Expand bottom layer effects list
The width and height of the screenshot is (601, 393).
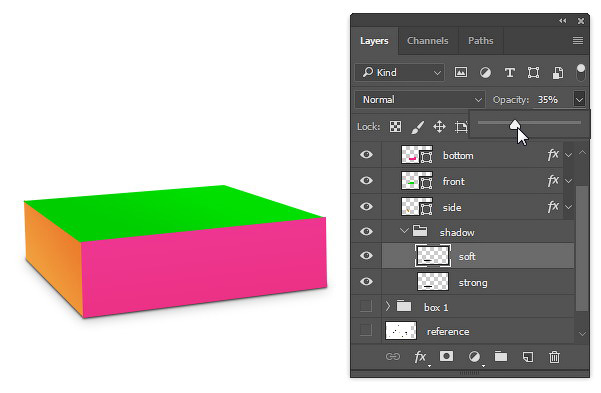pos(569,155)
